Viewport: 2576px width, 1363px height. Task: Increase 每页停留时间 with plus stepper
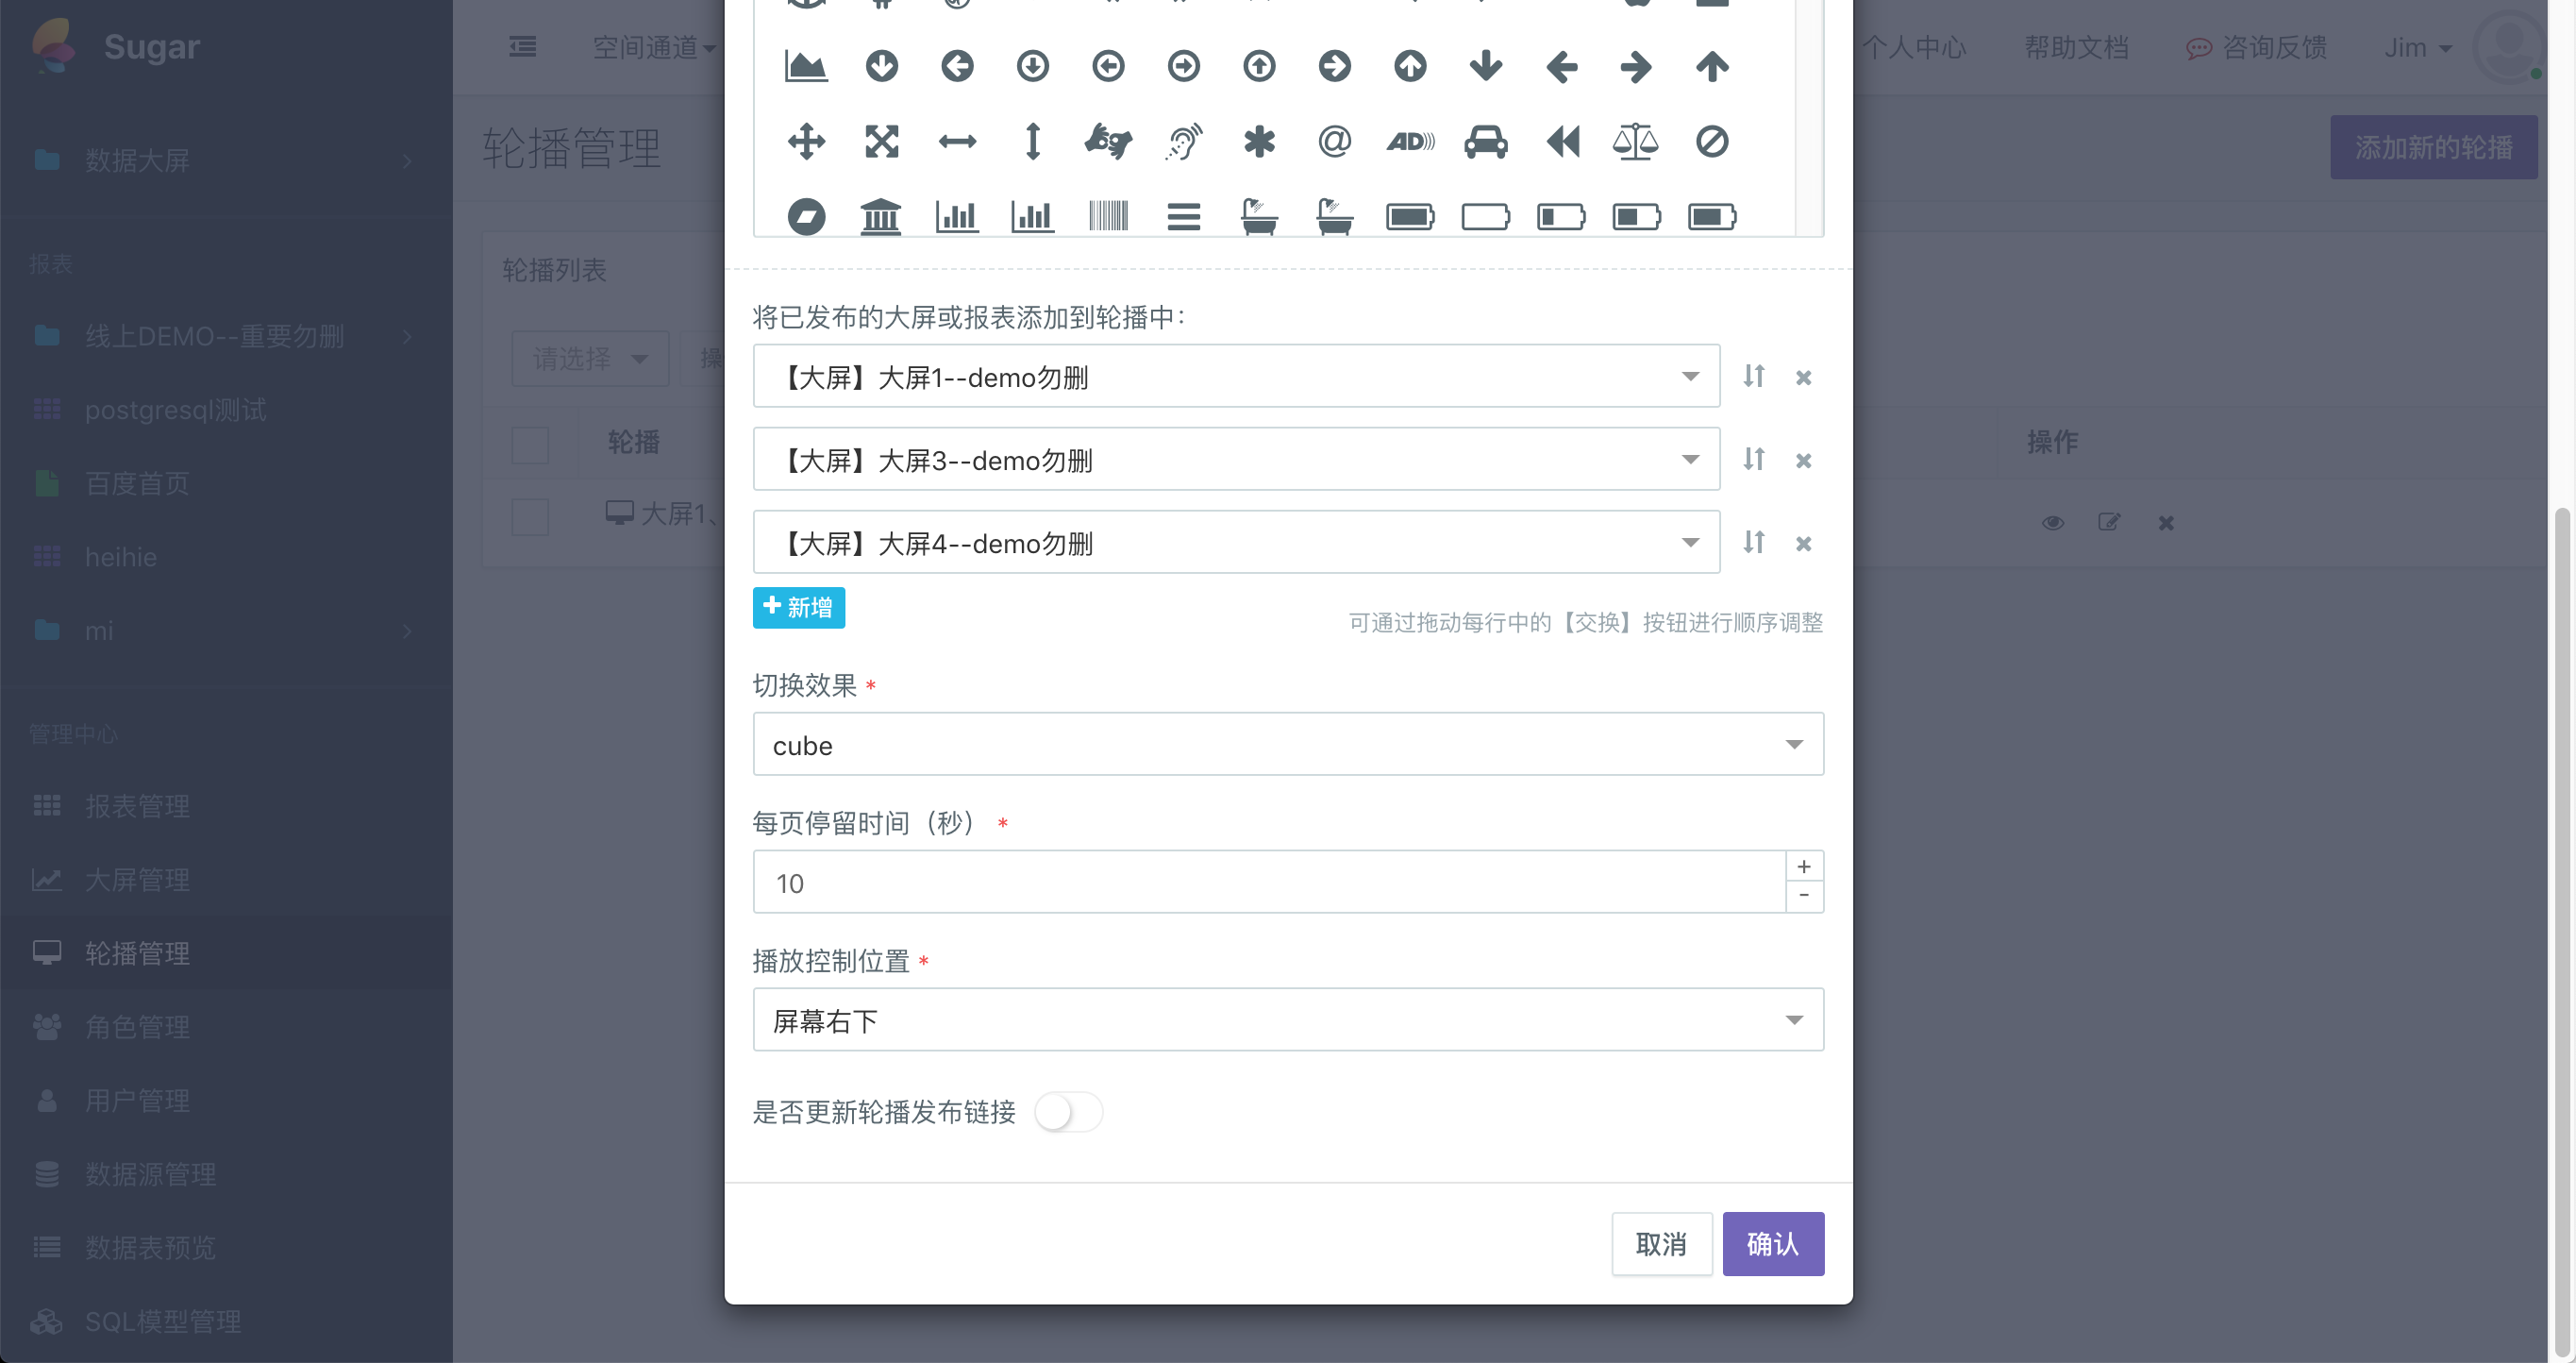pos(1804,866)
